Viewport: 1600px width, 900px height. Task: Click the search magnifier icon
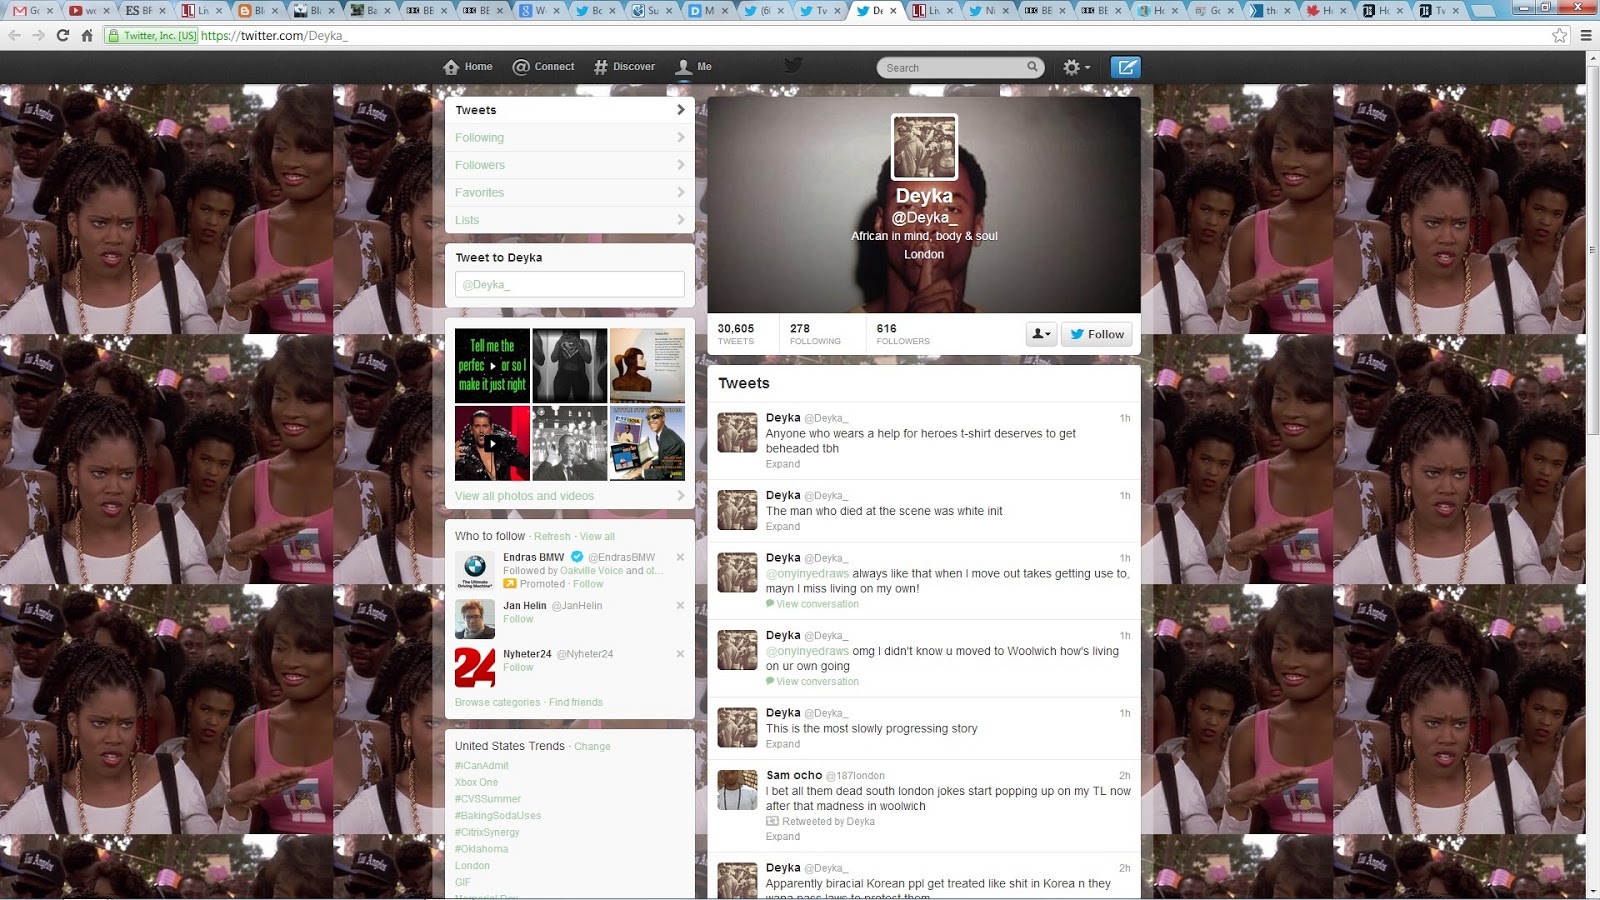click(x=1032, y=67)
